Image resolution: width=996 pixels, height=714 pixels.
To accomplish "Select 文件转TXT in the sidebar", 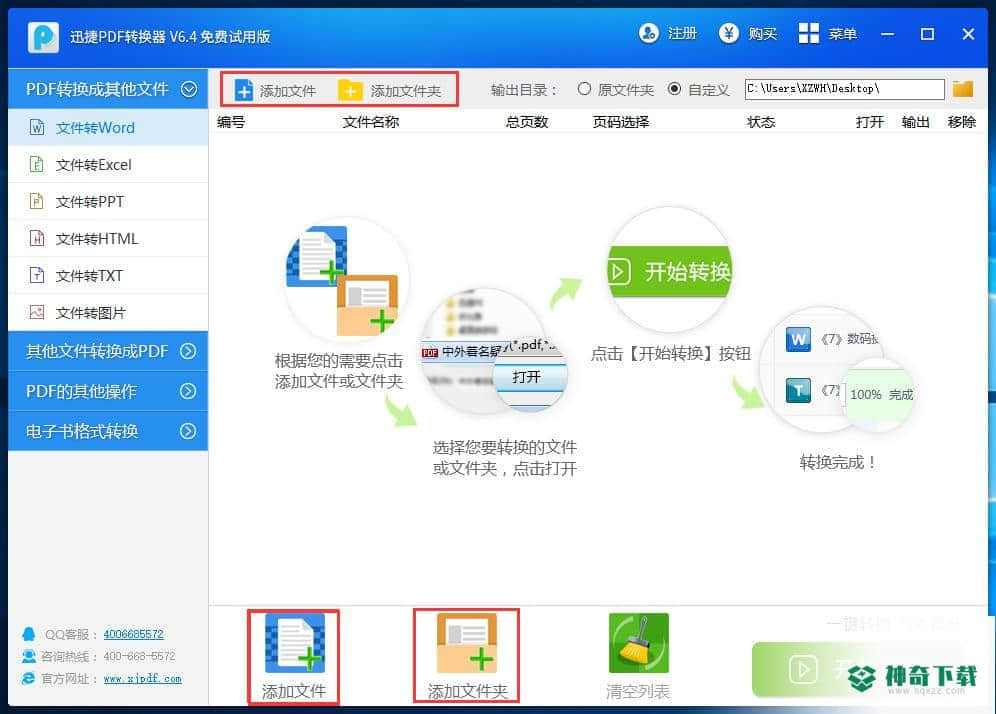I will pyautogui.click(x=108, y=275).
